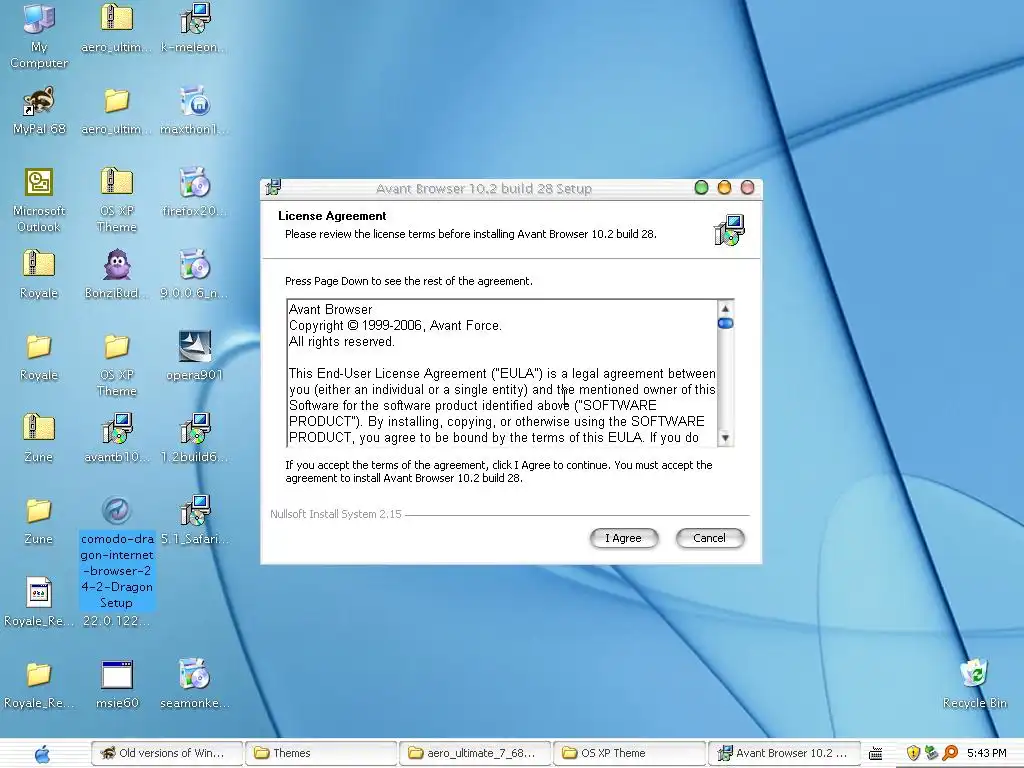This screenshot has height=768, width=1024.
Task: Cancel the Avant Browser setup
Action: tap(709, 538)
